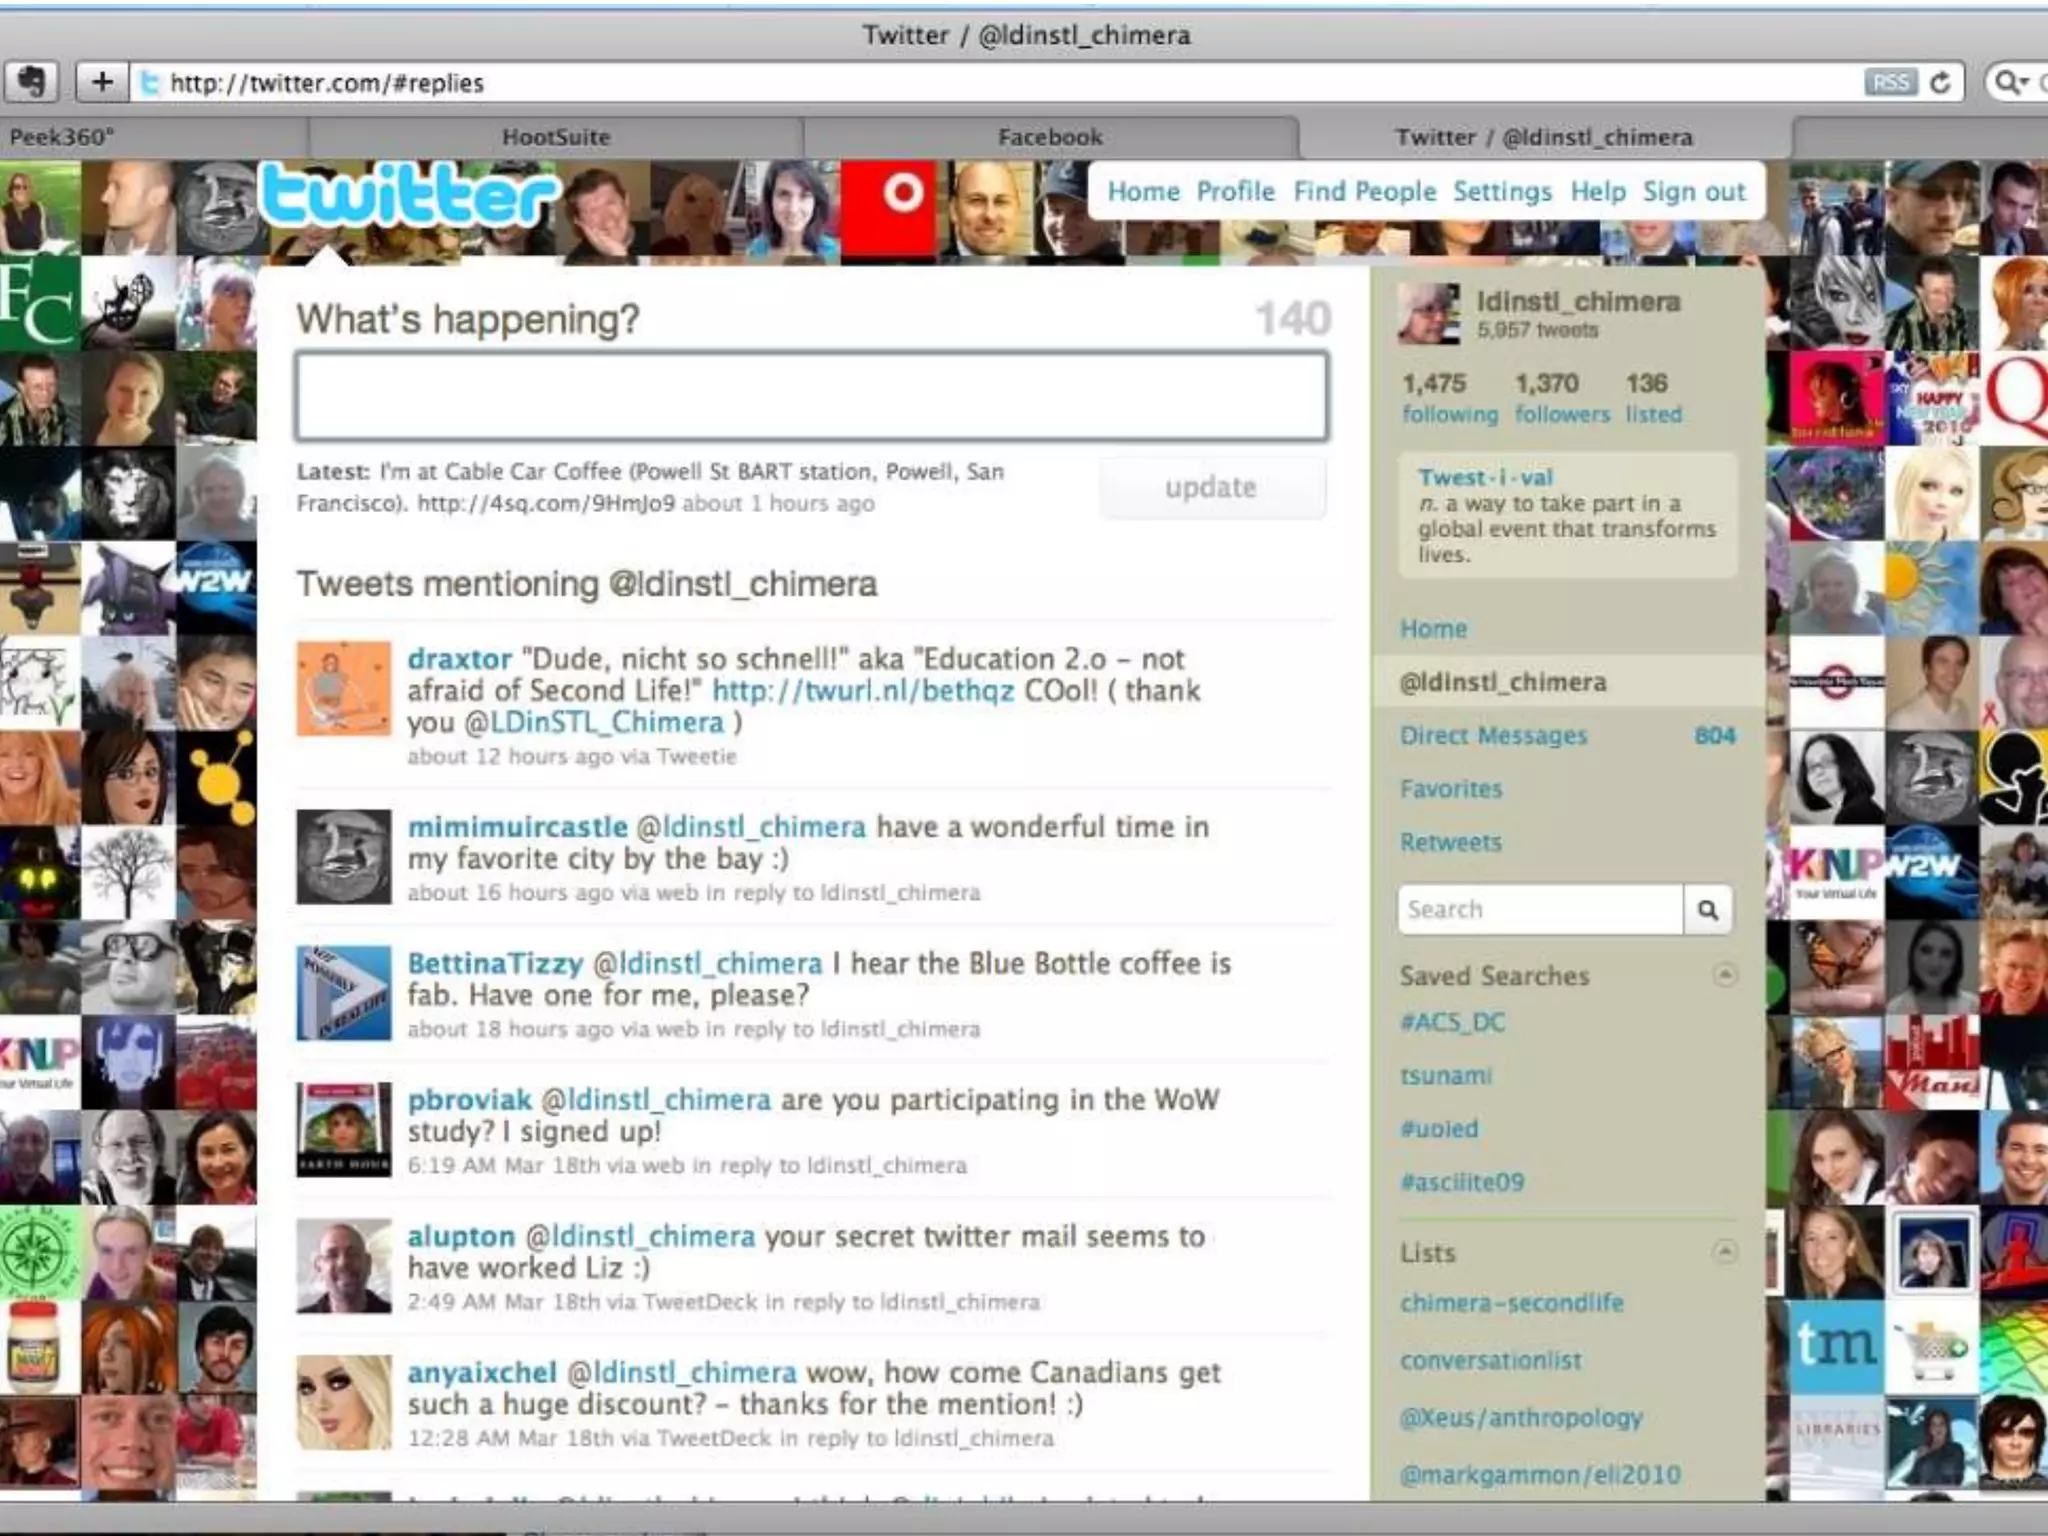Switch to the HootSuite tab
Image resolution: width=2048 pixels, height=1536 pixels.
556,137
